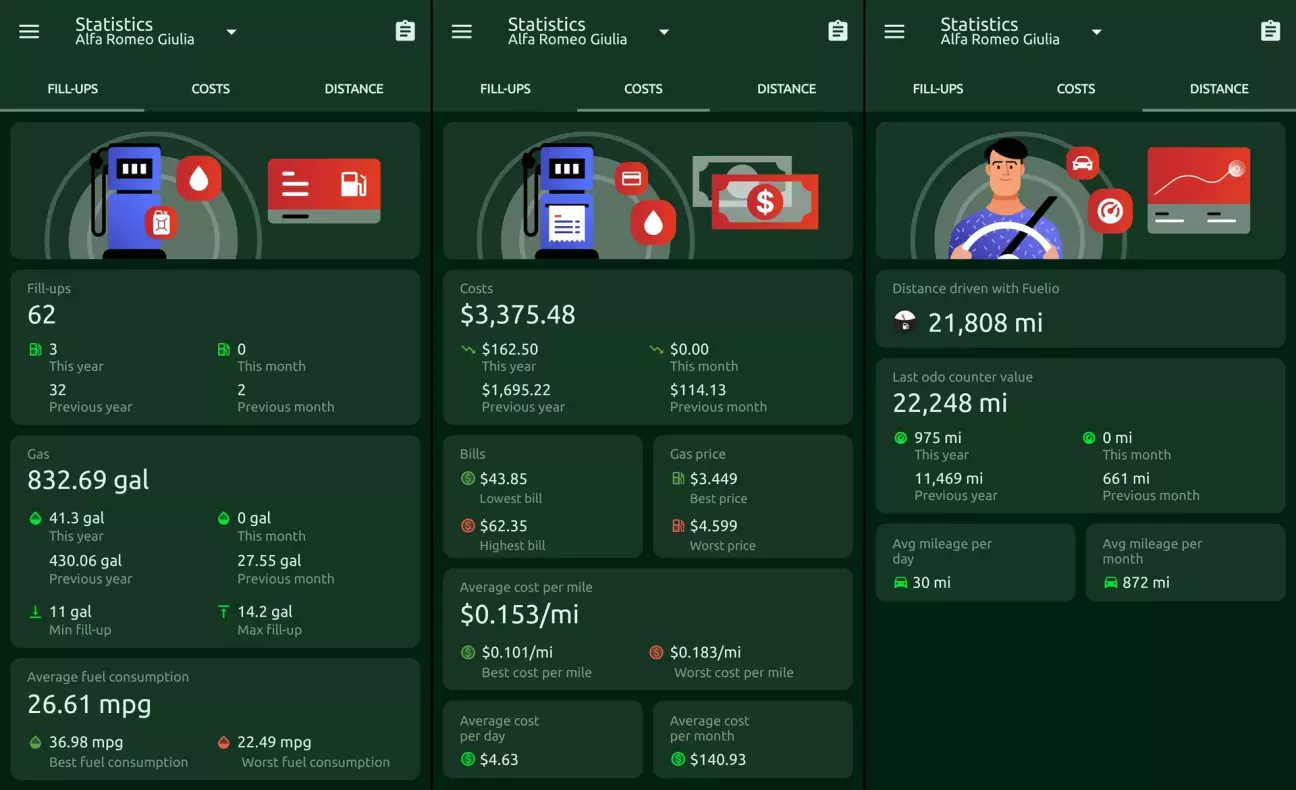This screenshot has height=790, width=1296.
Task: Go to the FILL-UPS tab on the rightmost screen
Action: (x=937, y=89)
